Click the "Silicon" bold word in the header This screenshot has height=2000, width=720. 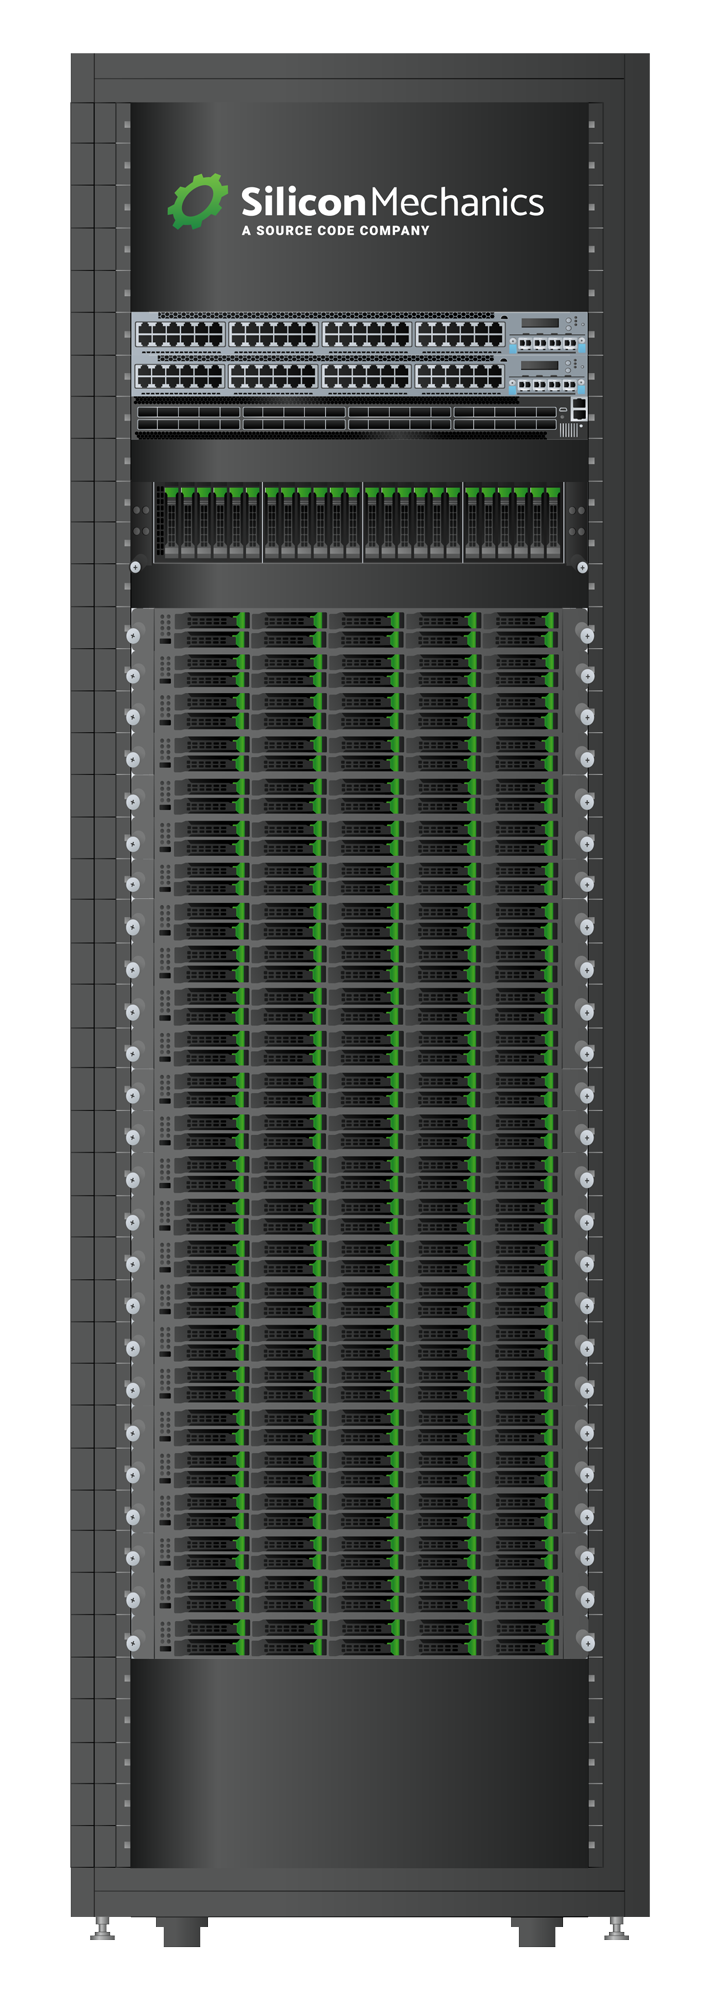(x=303, y=203)
